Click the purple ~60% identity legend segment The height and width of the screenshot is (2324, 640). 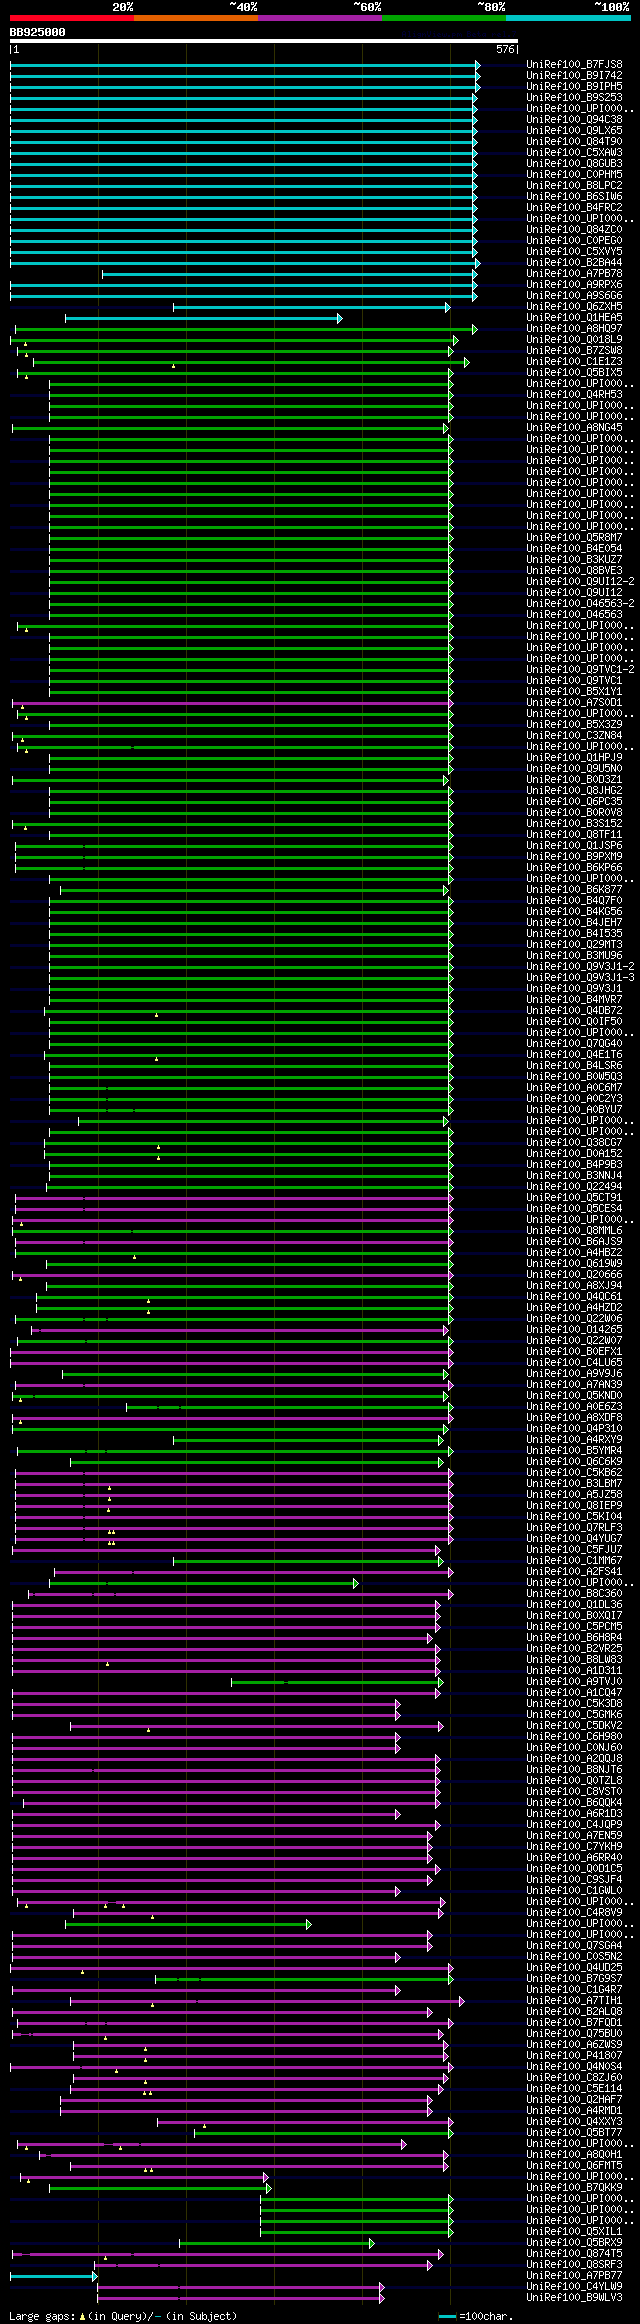tap(320, 17)
